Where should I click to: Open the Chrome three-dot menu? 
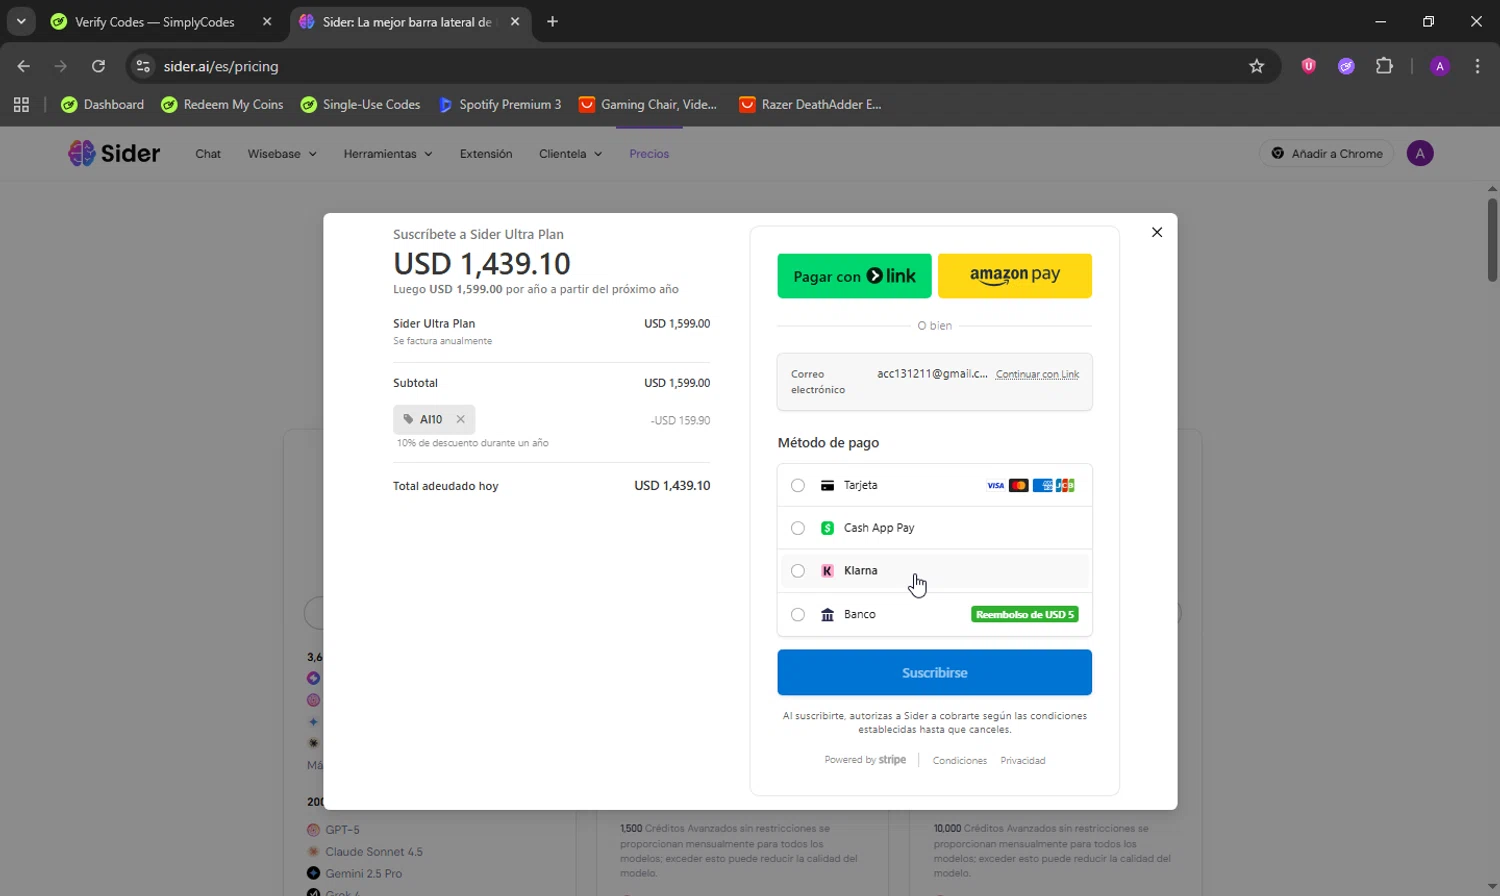pos(1477,66)
